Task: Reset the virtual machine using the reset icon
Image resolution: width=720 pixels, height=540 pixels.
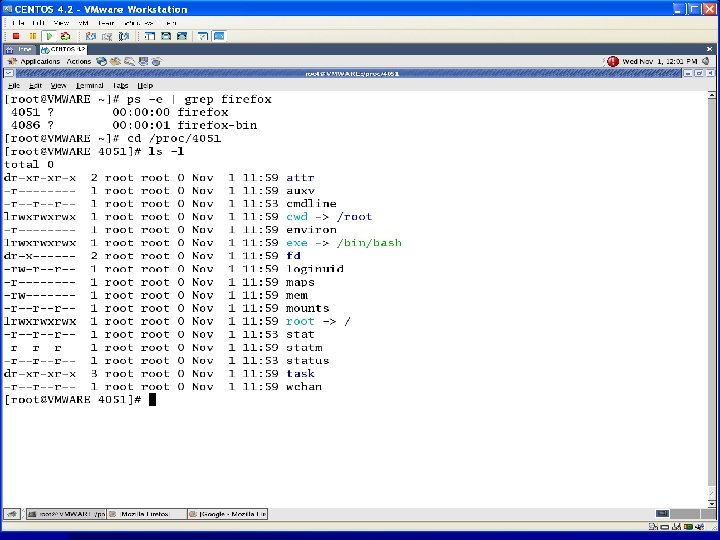Action: pos(65,36)
